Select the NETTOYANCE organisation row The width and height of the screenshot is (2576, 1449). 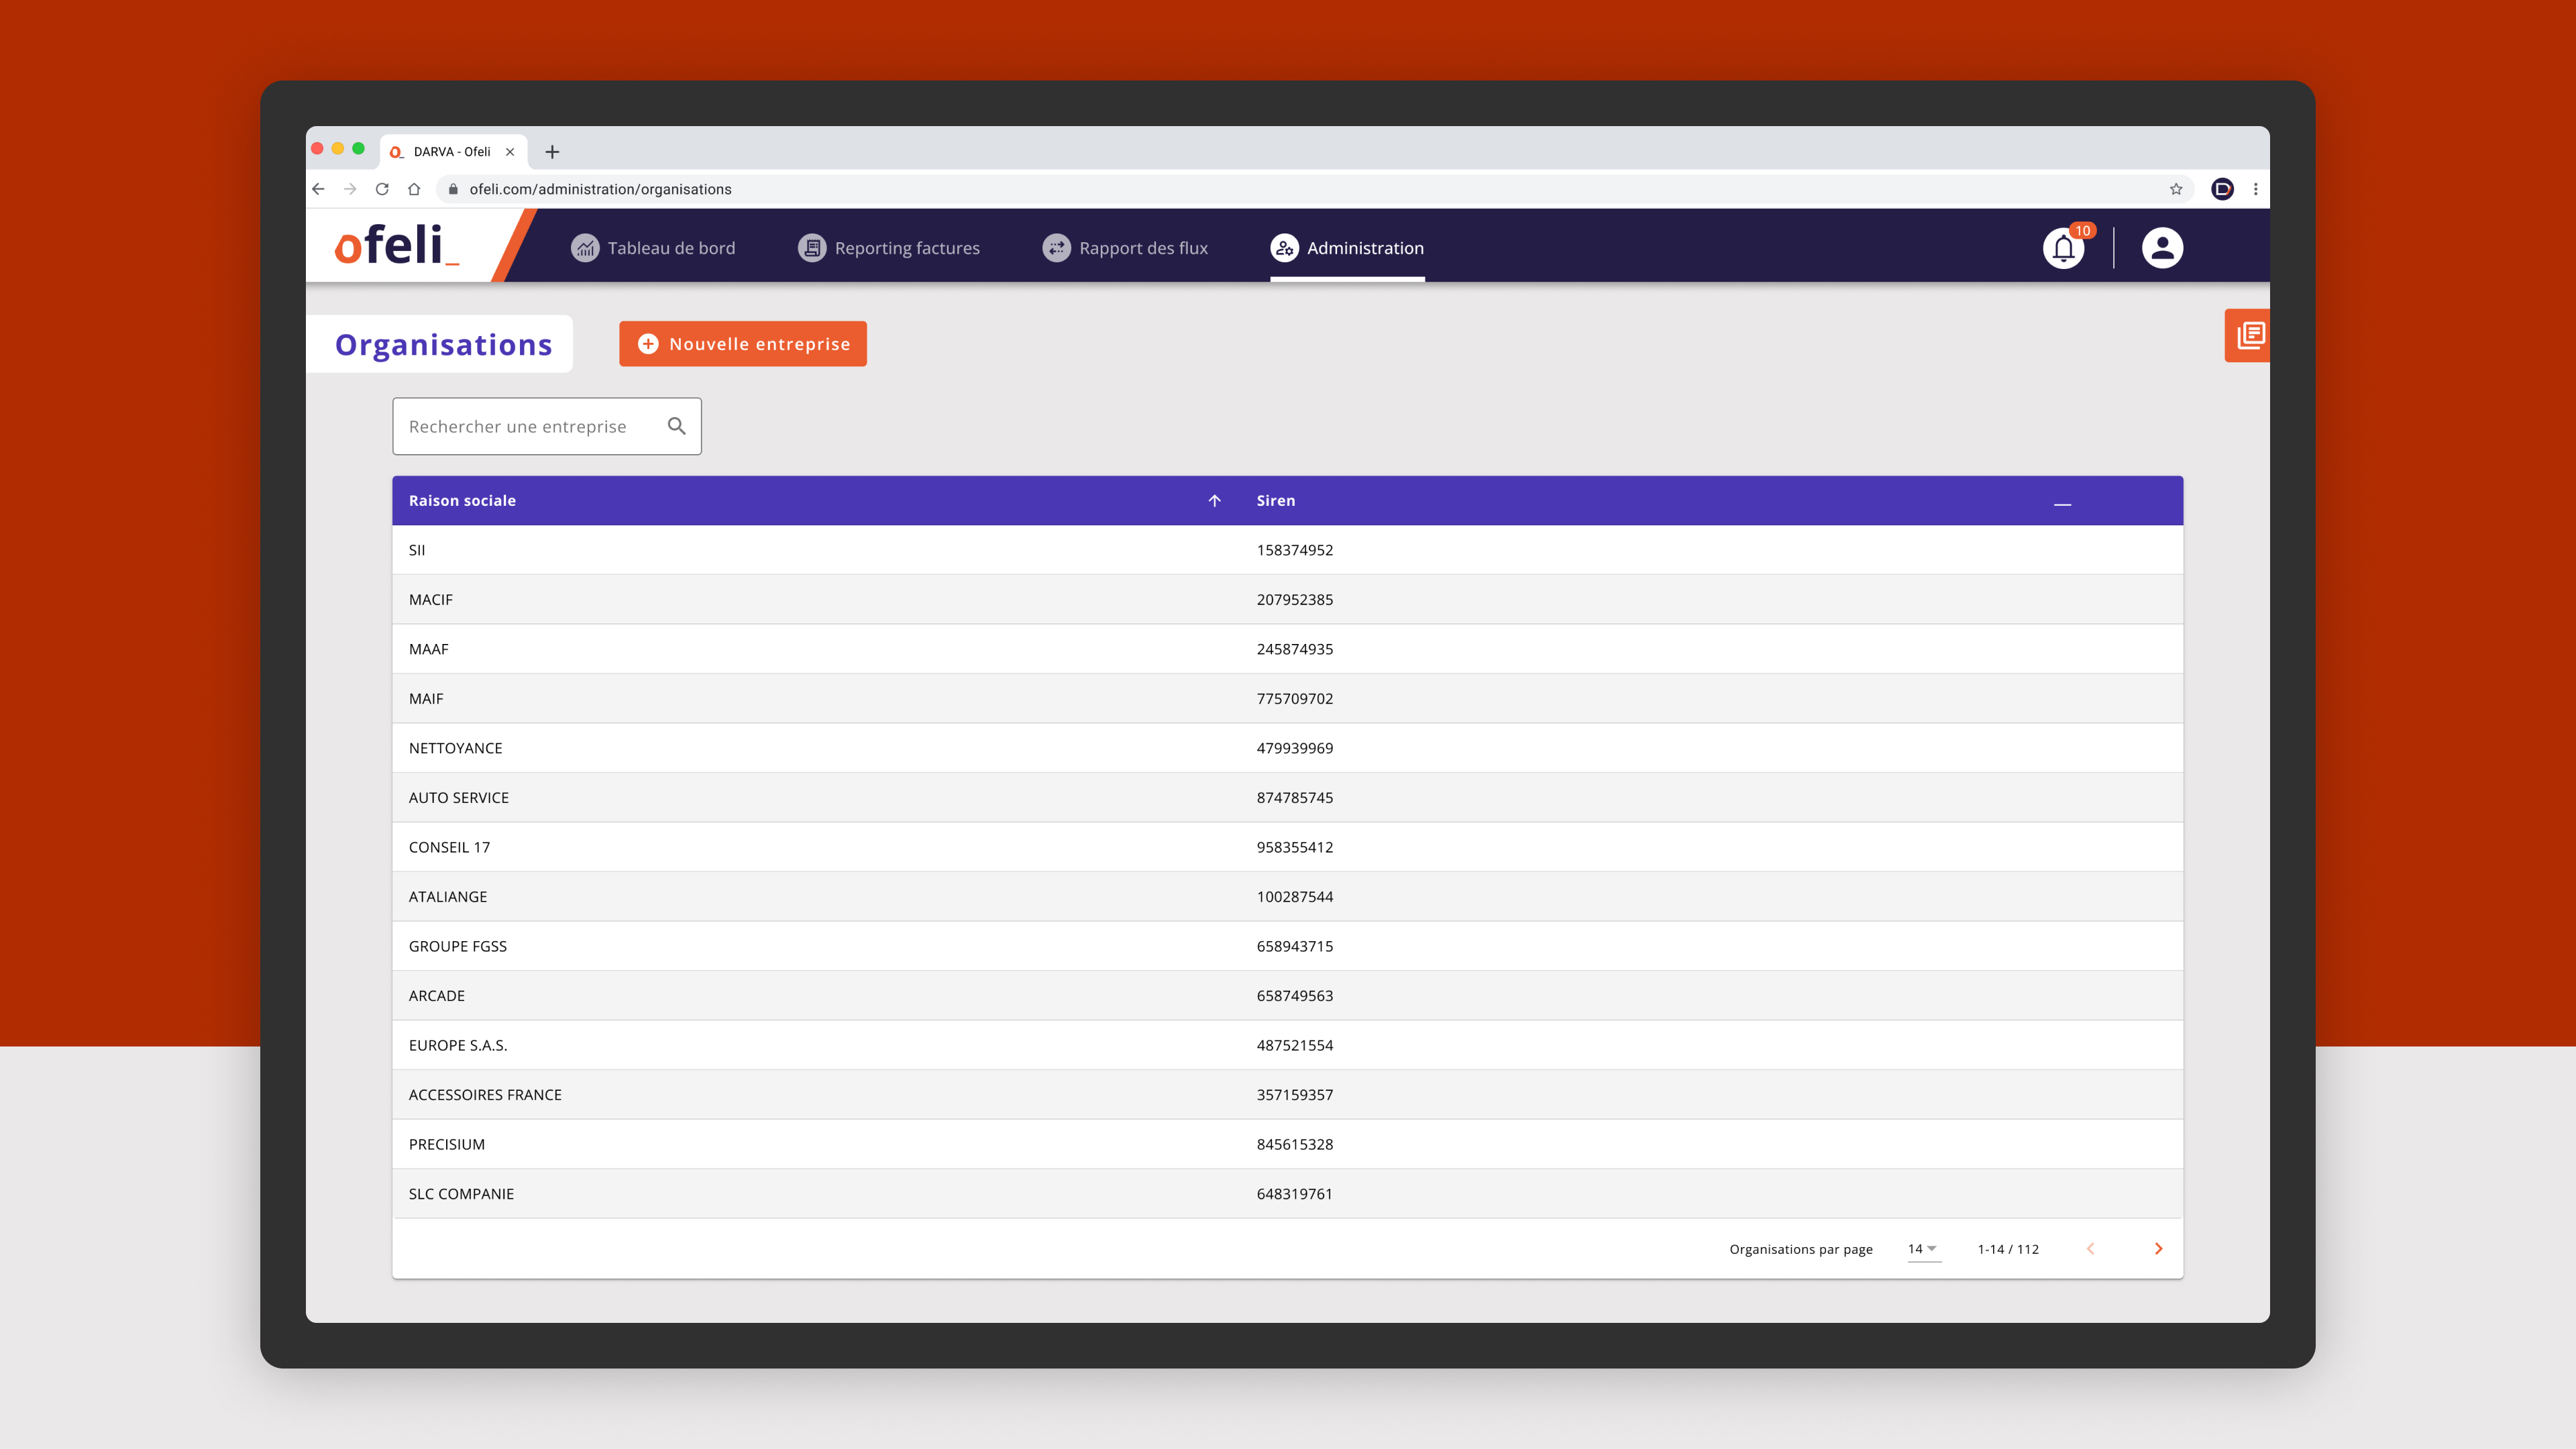click(456, 748)
